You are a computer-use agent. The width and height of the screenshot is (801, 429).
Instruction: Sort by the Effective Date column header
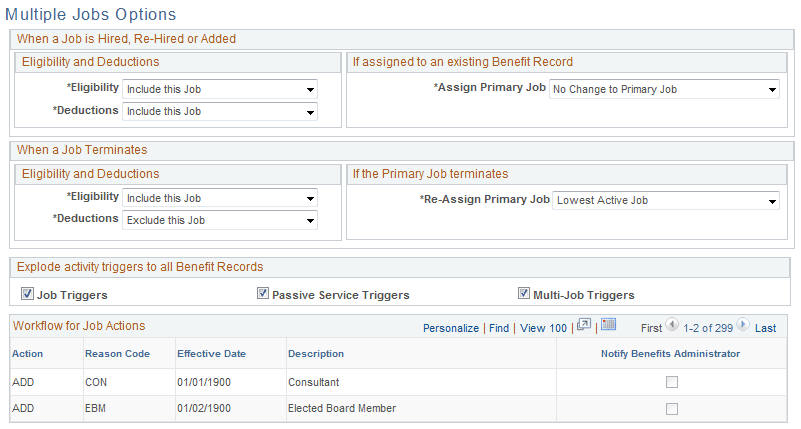[211, 353]
